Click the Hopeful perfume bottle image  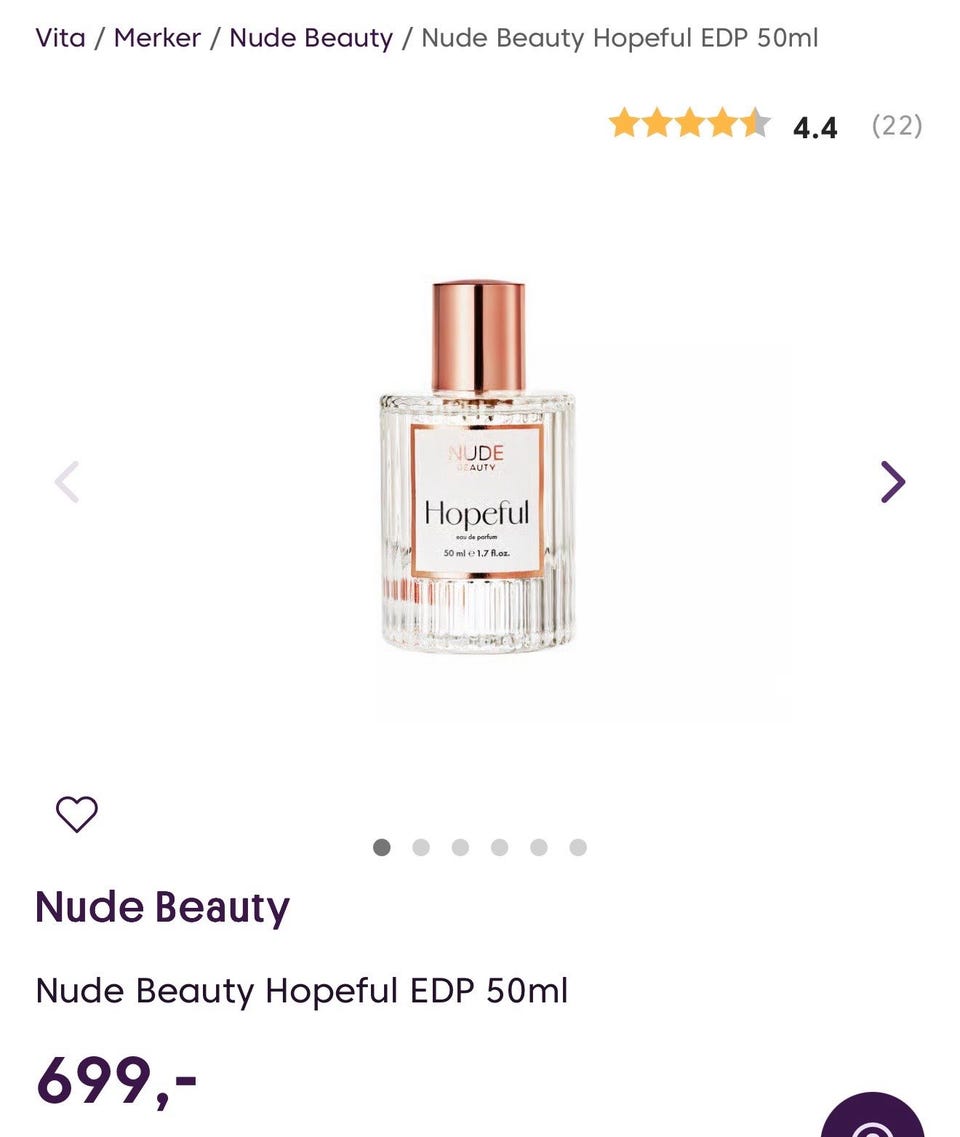tap(478, 466)
